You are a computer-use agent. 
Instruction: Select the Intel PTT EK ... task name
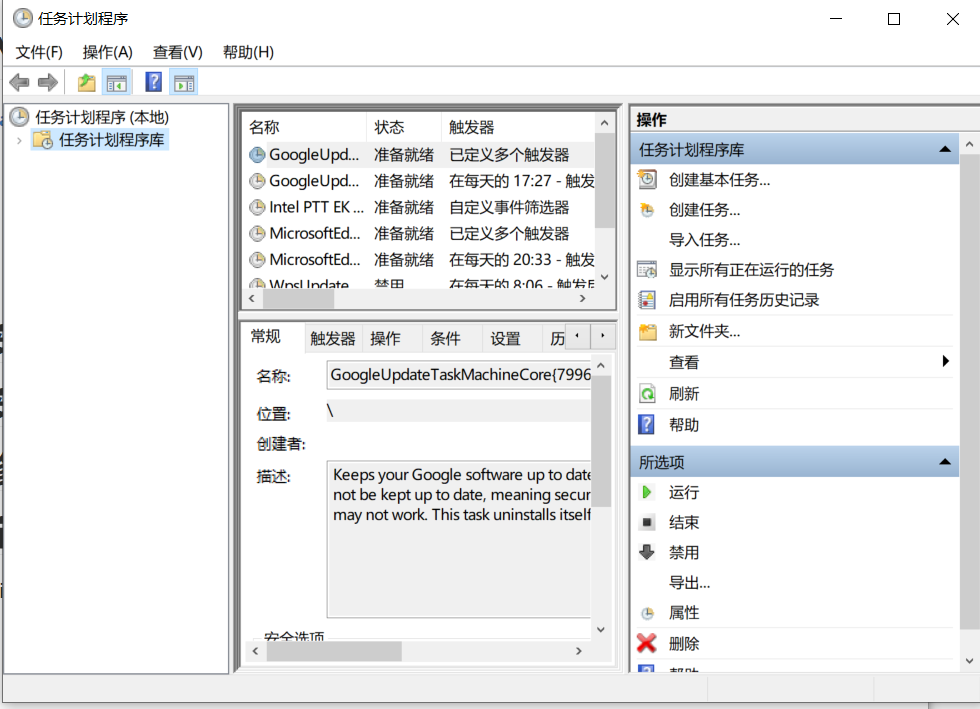click(316, 207)
